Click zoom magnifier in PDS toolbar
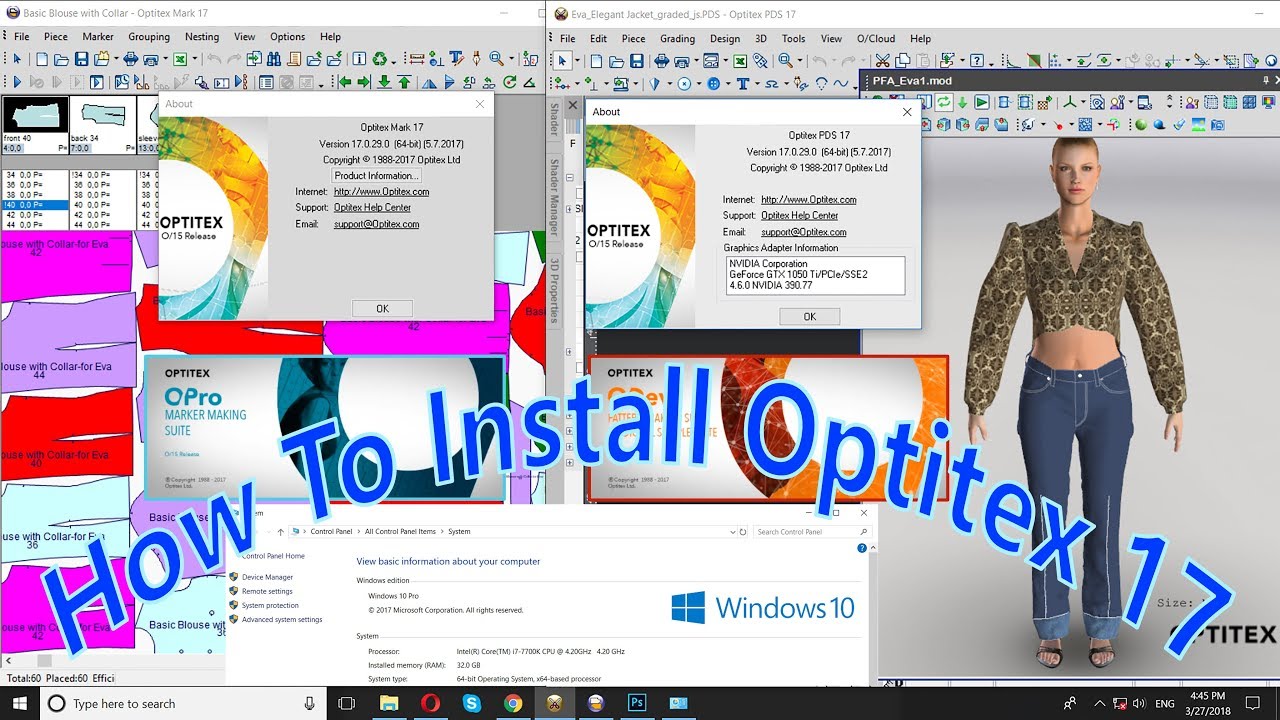The height and width of the screenshot is (720, 1280). pyautogui.click(x=785, y=60)
